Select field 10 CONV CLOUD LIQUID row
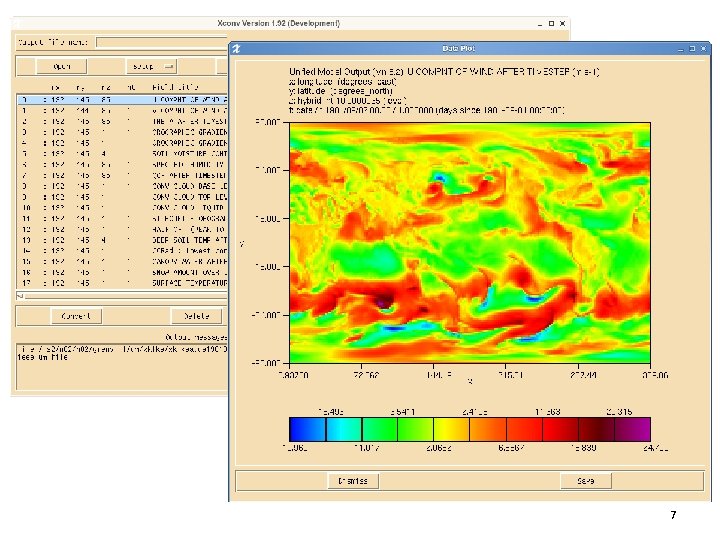The image size is (720, 540). coord(123,208)
